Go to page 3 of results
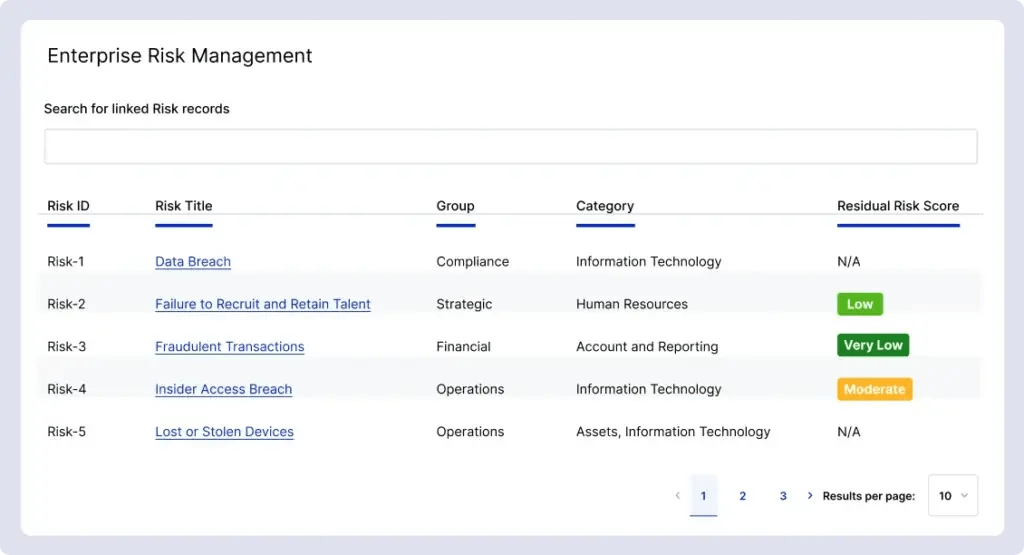The height and width of the screenshot is (555, 1024). [x=783, y=496]
